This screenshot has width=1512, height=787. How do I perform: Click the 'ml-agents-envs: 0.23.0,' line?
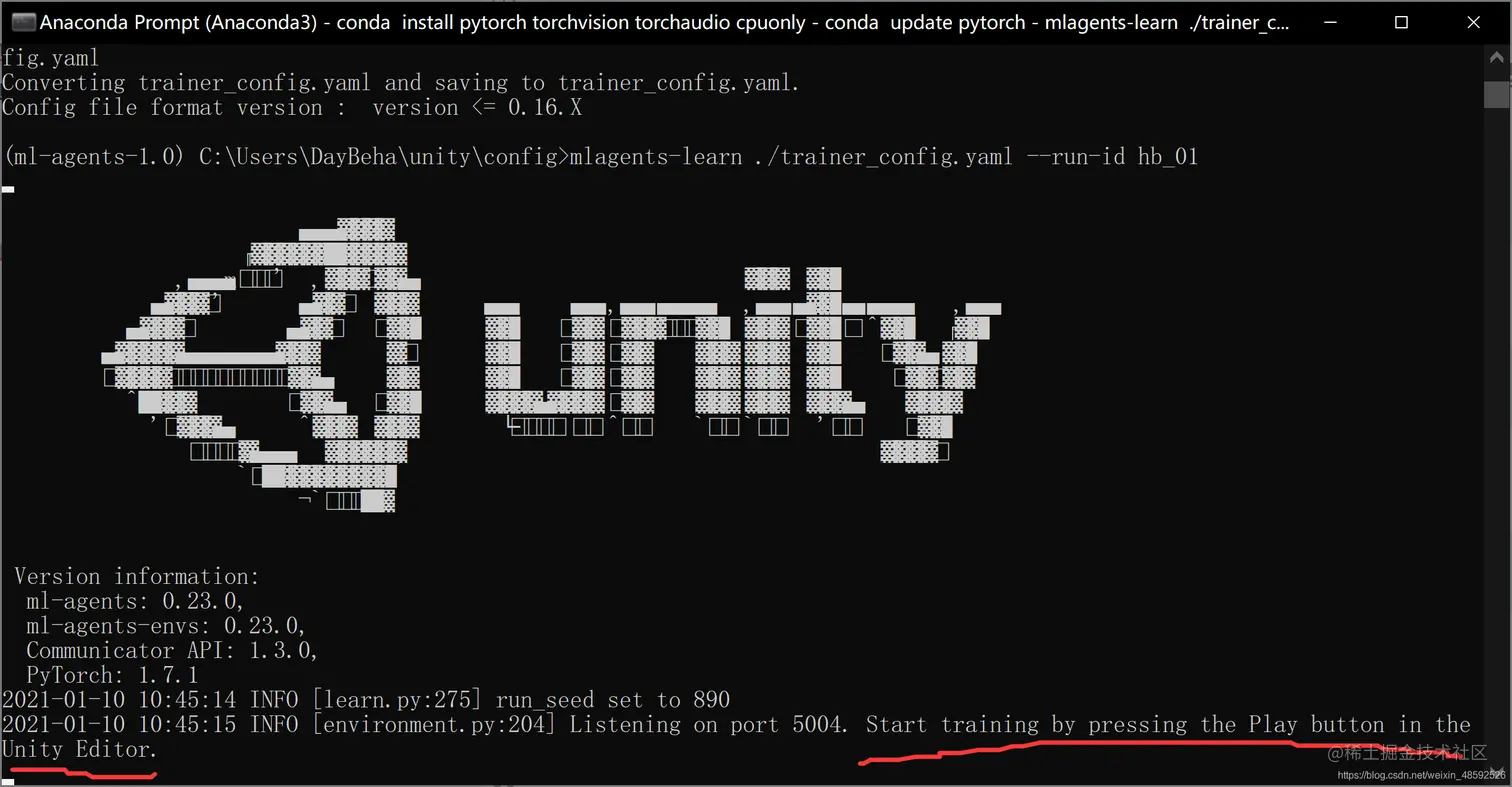click(166, 626)
